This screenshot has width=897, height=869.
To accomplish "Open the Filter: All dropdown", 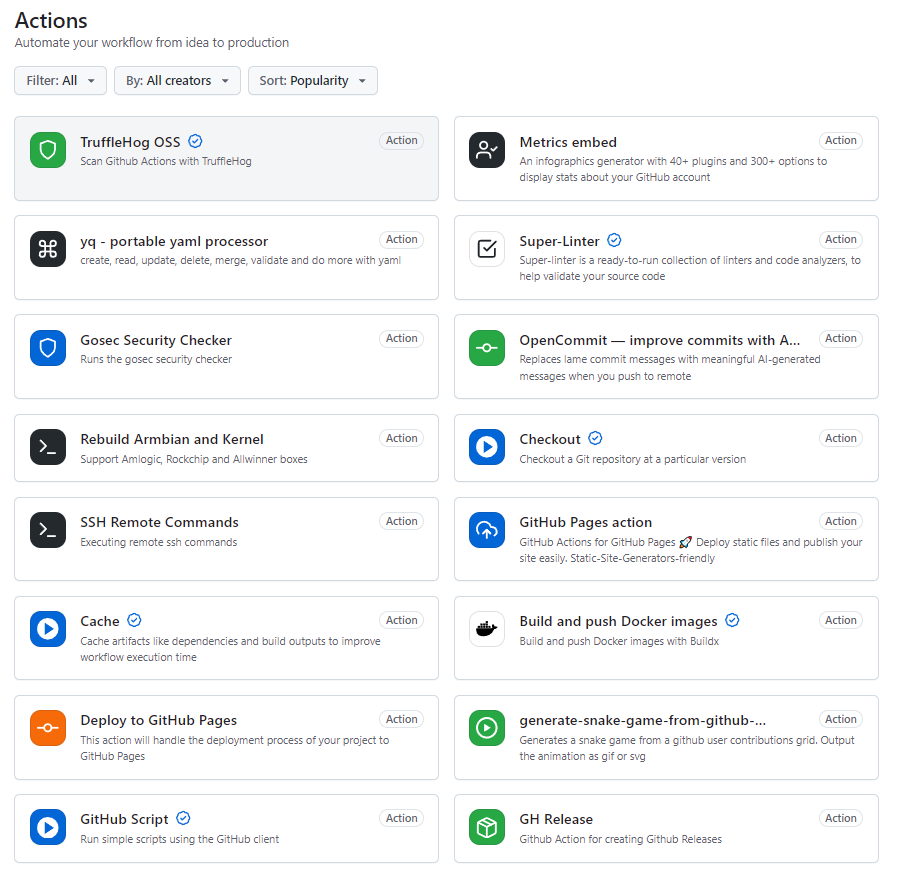I will tap(61, 81).
